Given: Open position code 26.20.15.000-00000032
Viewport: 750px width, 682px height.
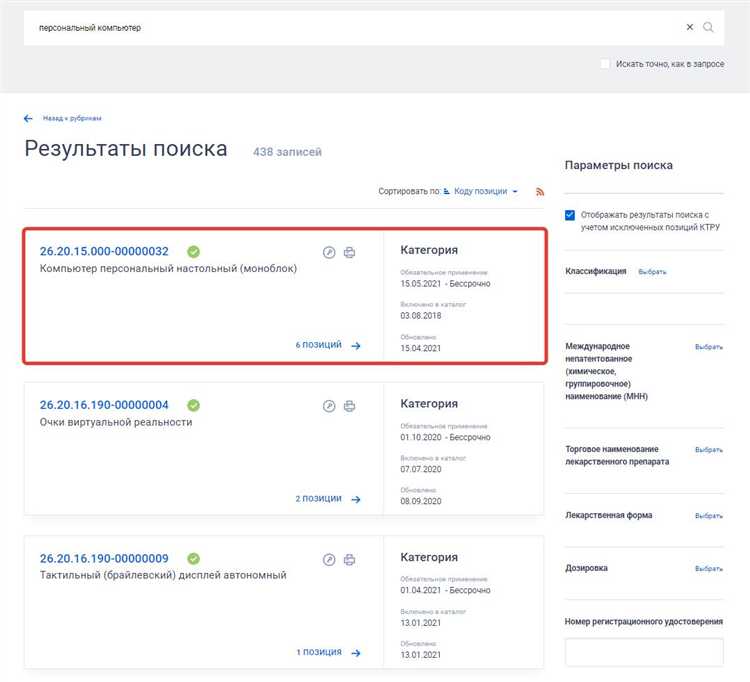Looking at the screenshot, I should tap(104, 251).
